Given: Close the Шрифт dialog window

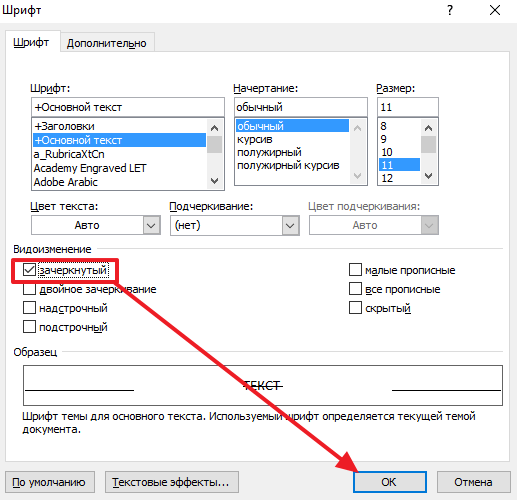Looking at the screenshot, I should (x=495, y=10).
